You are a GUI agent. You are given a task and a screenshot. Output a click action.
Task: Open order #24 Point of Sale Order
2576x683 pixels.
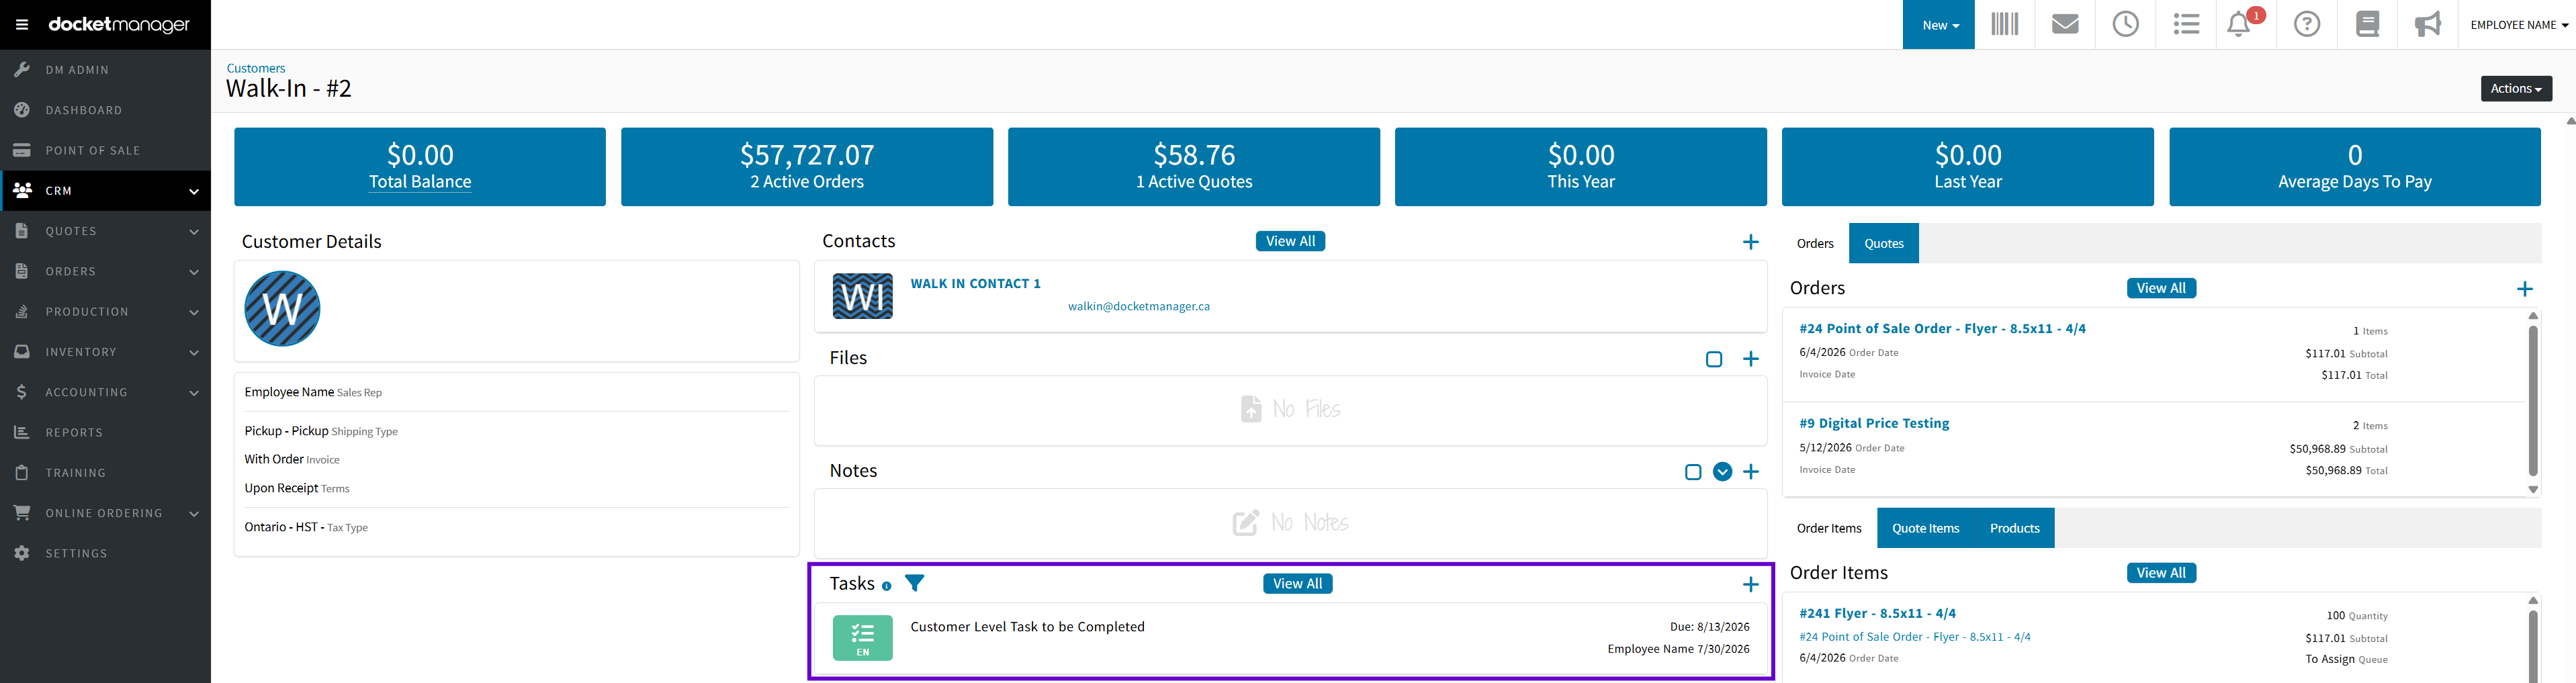click(x=1942, y=329)
